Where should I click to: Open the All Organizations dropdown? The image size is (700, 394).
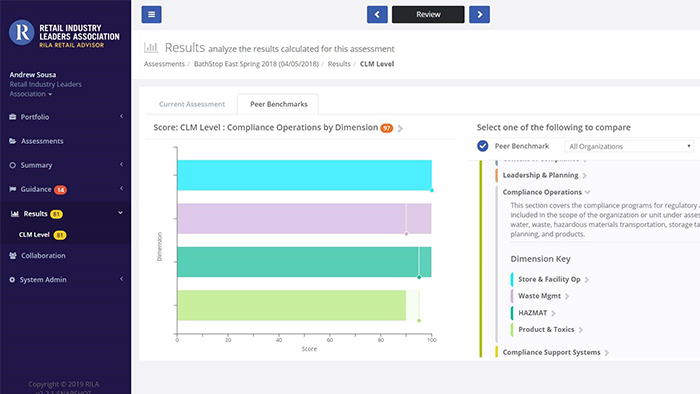(629, 146)
